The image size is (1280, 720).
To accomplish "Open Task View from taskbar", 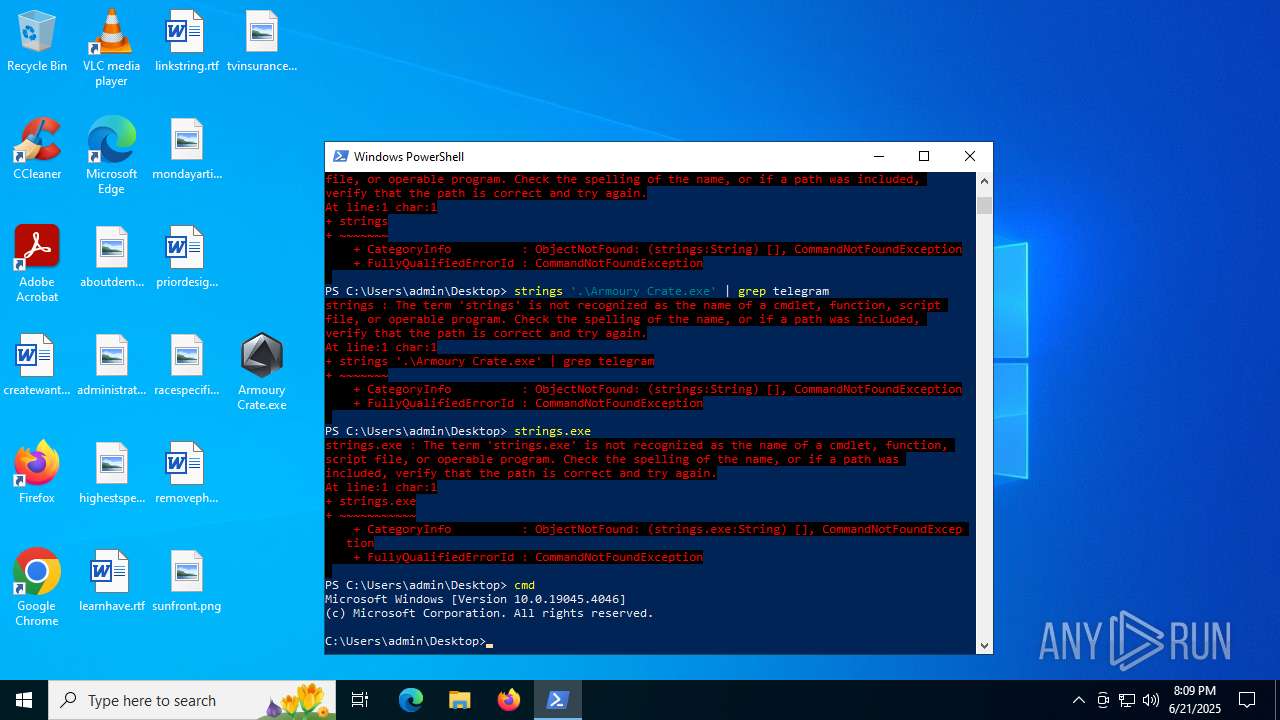I will tap(360, 700).
